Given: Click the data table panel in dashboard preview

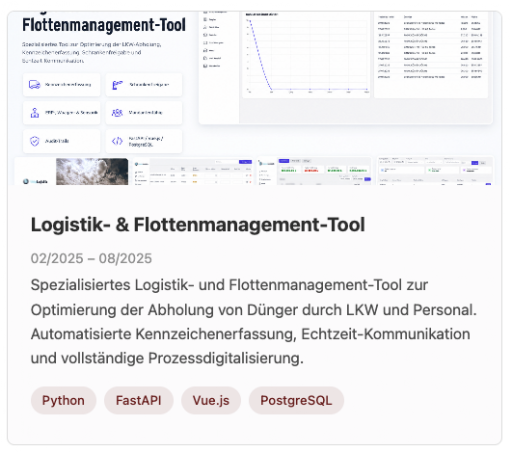Looking at the screenshot, I should tap(431, 55).
